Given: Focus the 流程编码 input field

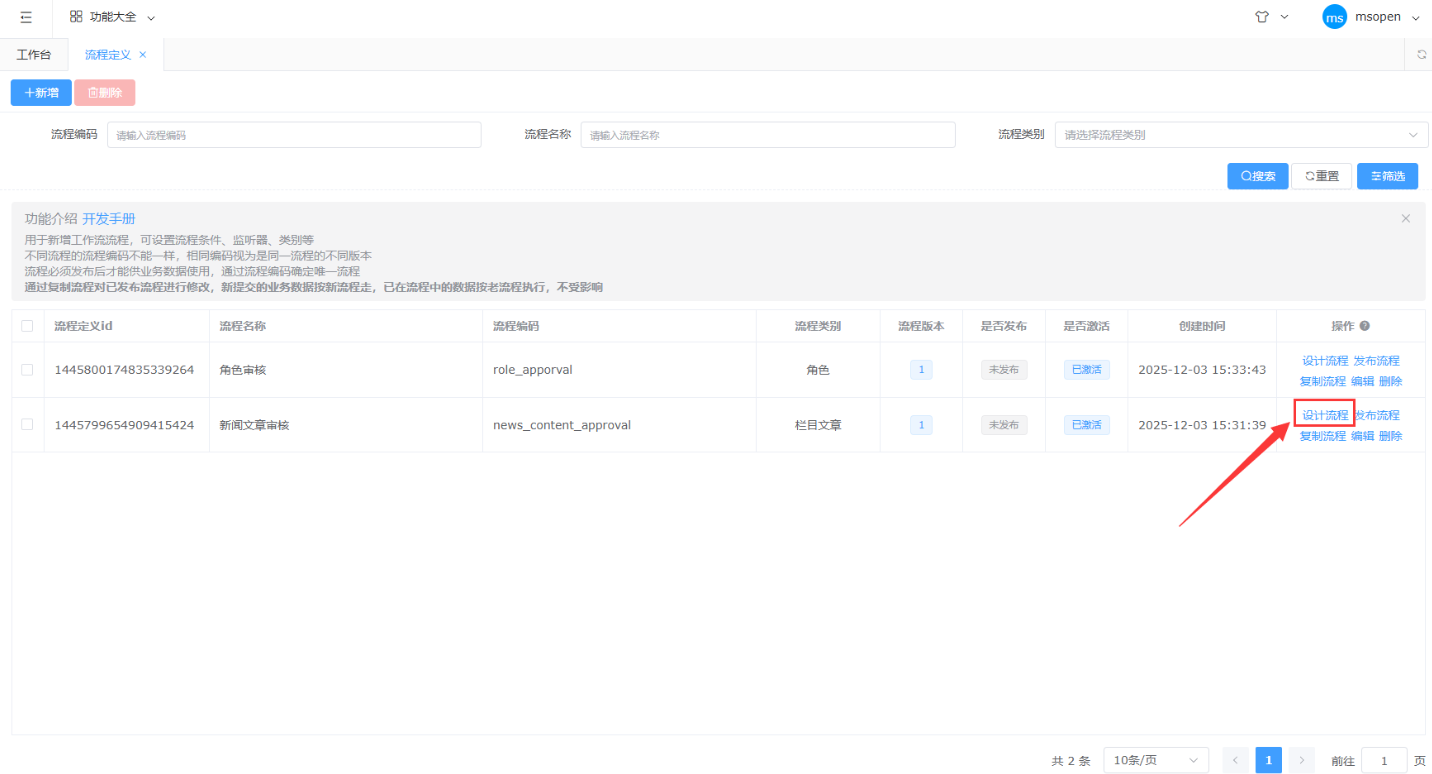Looking at the screenshot, I should point(294,135).
